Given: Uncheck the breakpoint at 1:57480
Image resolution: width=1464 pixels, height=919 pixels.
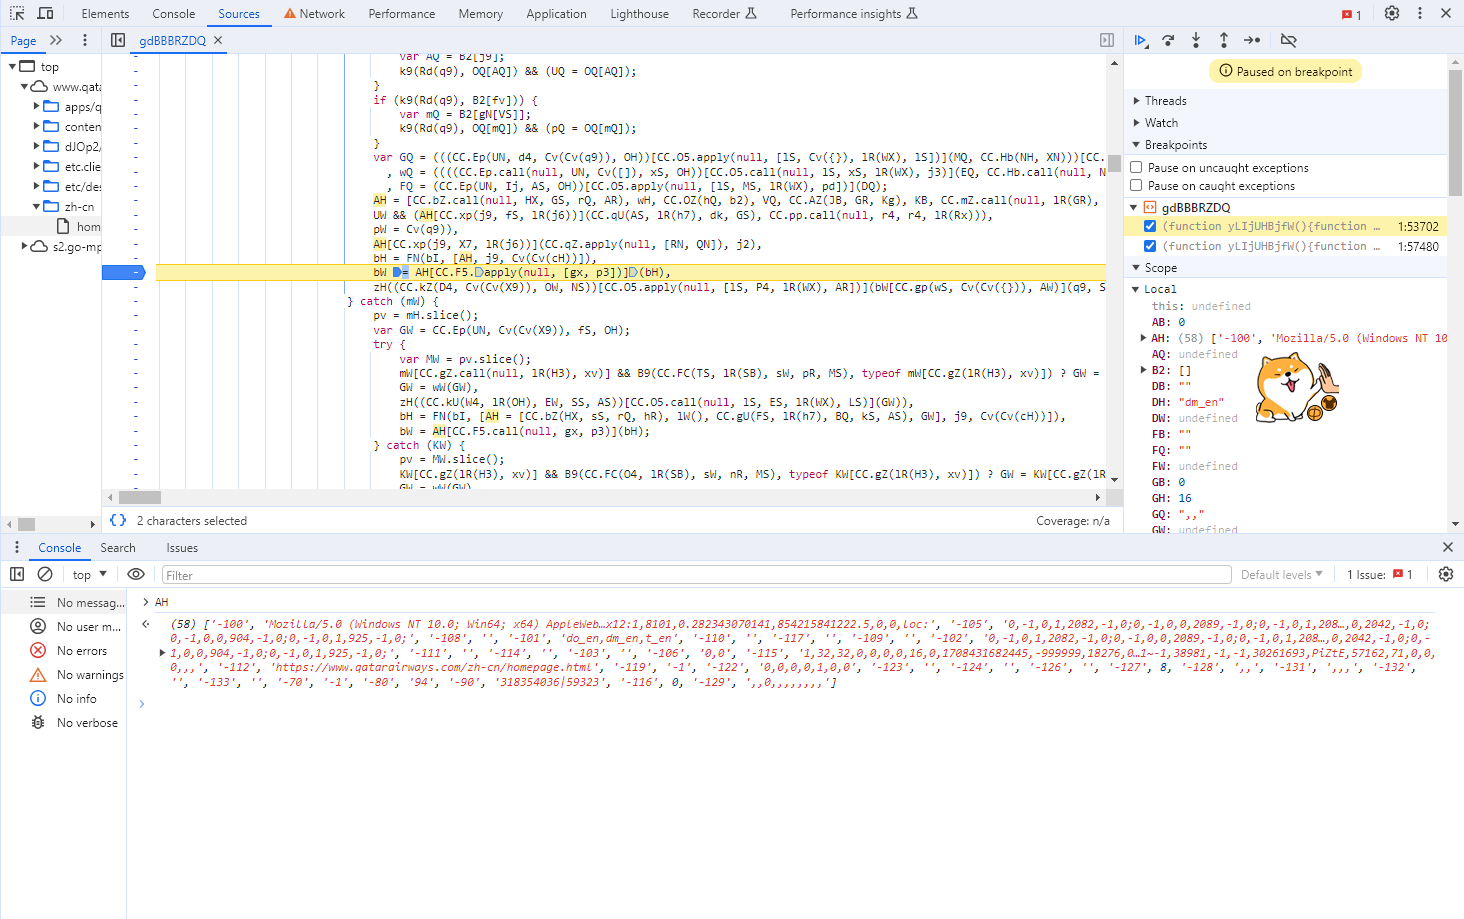Looking at the screenshot, I should click(1150, 246).
